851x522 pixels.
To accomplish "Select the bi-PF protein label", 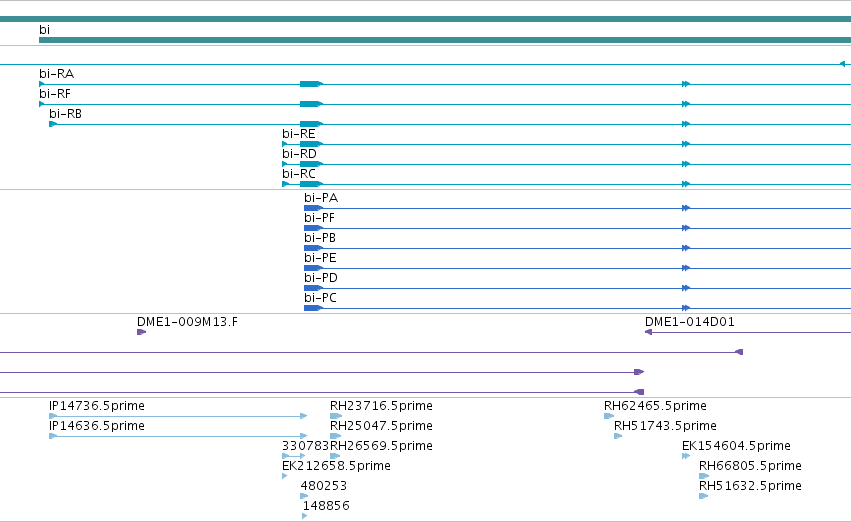I will click(x=319, y=218).
